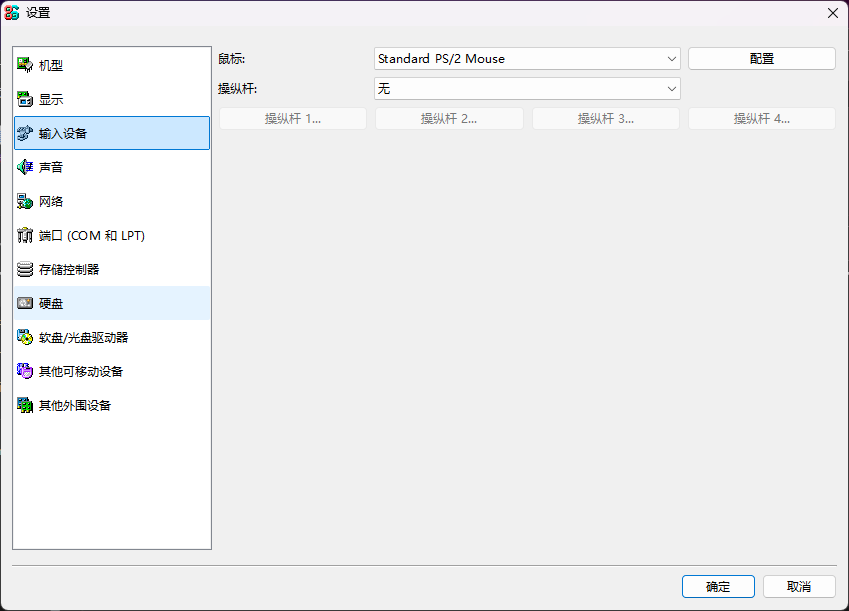
Task: Click the 声音 (Sound) speaker icon
Action: pos(25,167)
